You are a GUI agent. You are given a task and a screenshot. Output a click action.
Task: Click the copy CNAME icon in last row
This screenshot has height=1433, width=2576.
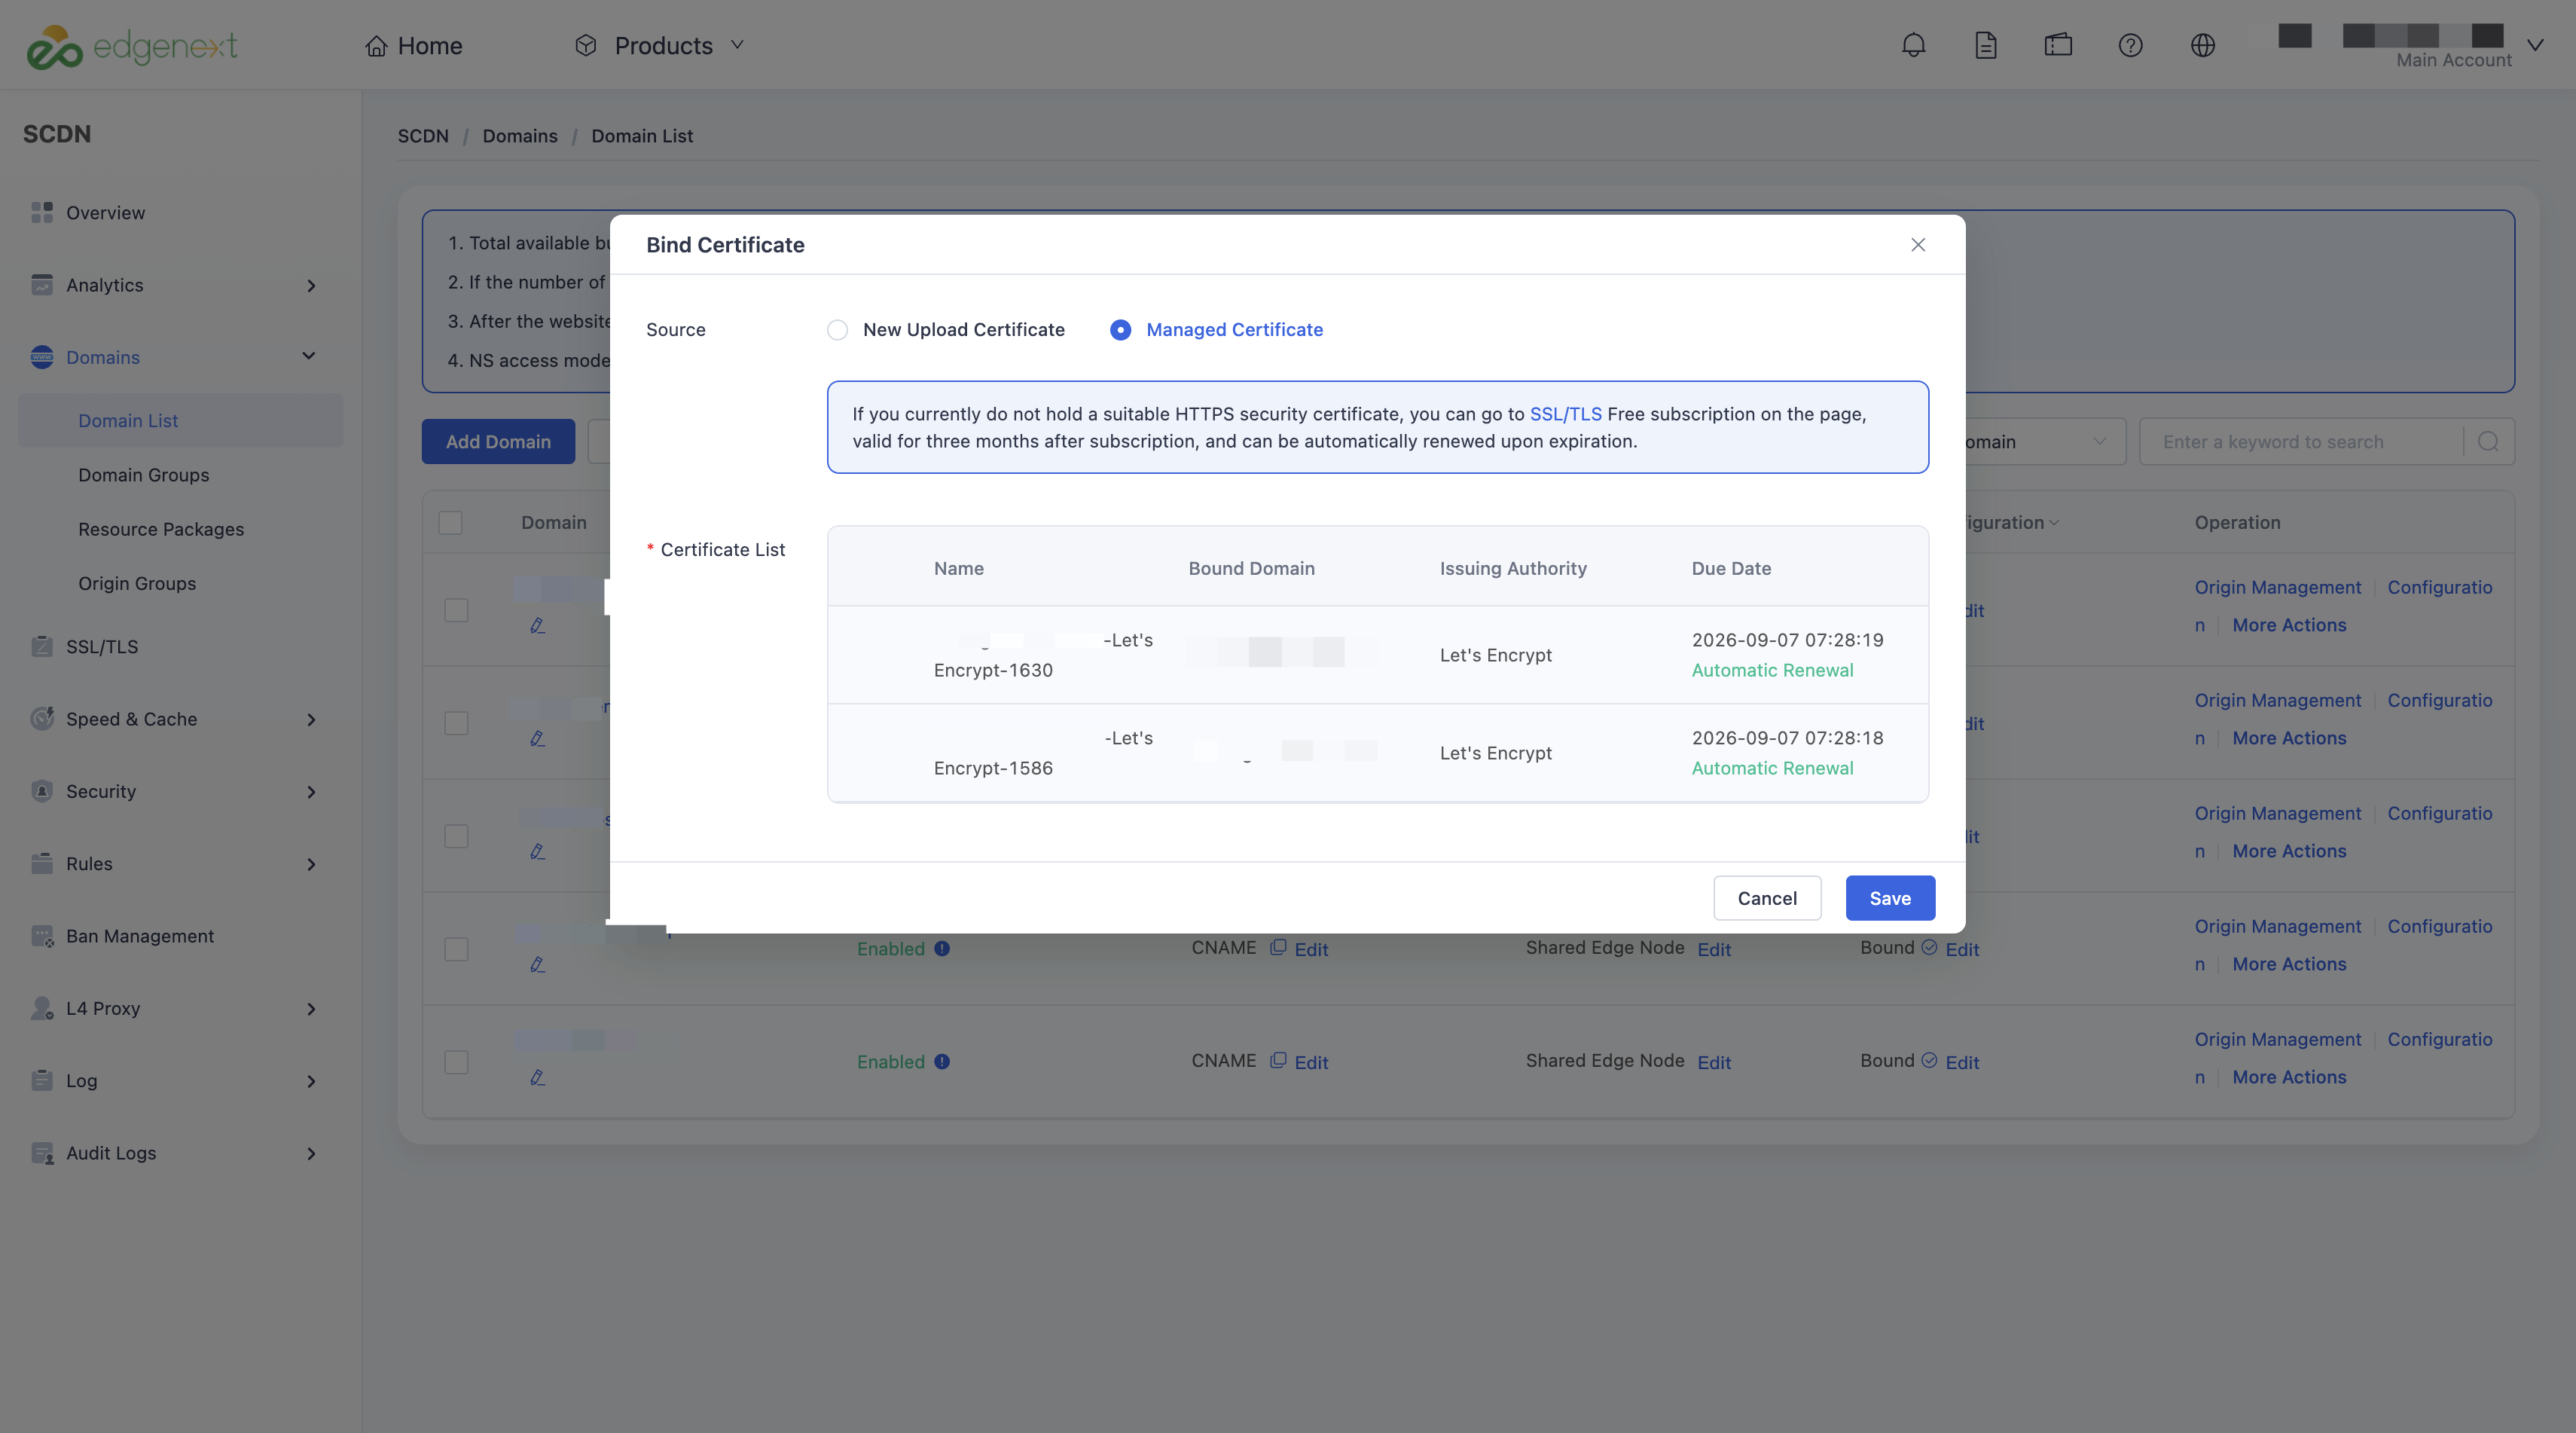pos(1278,1060)
